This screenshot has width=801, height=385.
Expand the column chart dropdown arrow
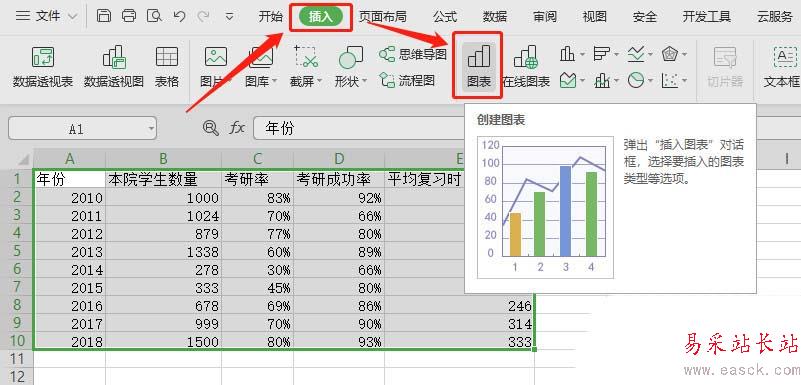tap(582, 54)
